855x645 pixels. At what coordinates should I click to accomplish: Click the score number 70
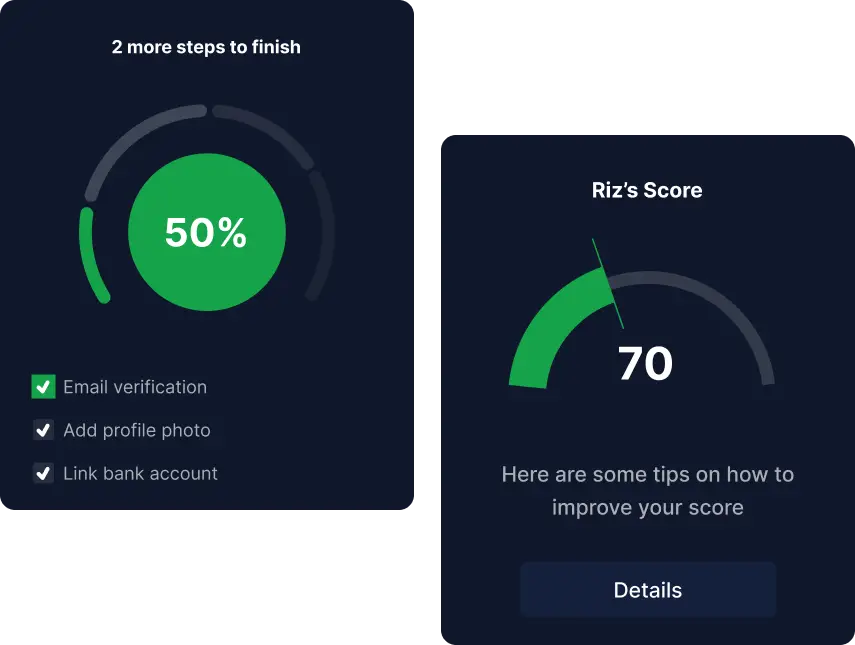645,364
